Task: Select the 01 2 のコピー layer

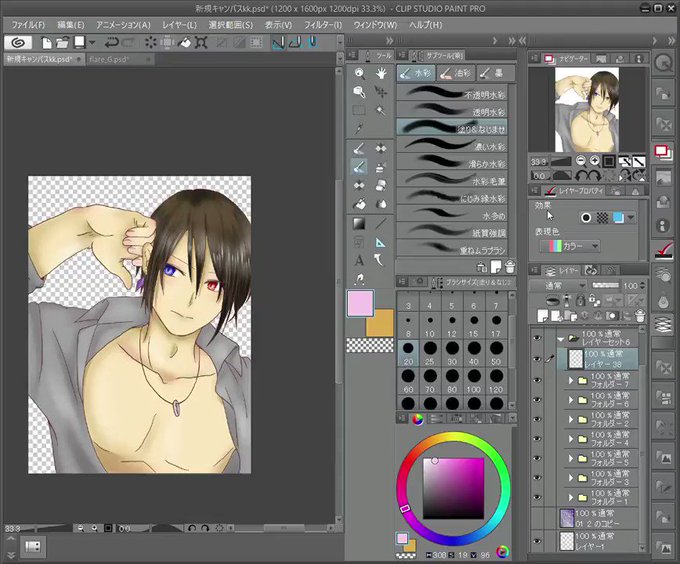Action: point(597,518)
